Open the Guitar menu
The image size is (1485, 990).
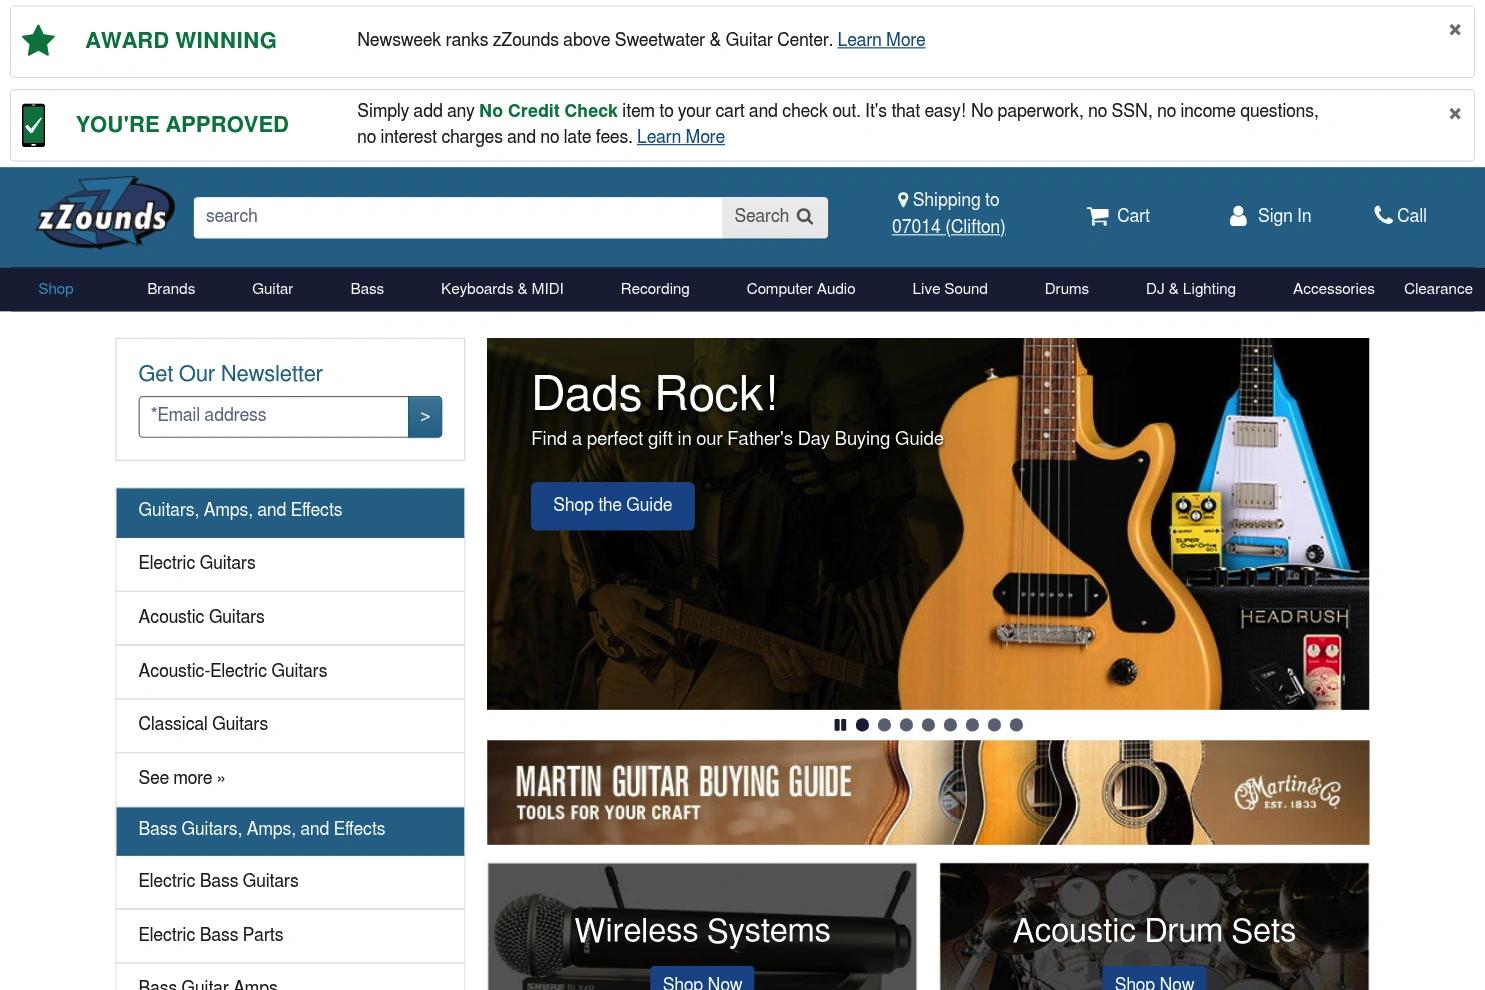point(272,289)
